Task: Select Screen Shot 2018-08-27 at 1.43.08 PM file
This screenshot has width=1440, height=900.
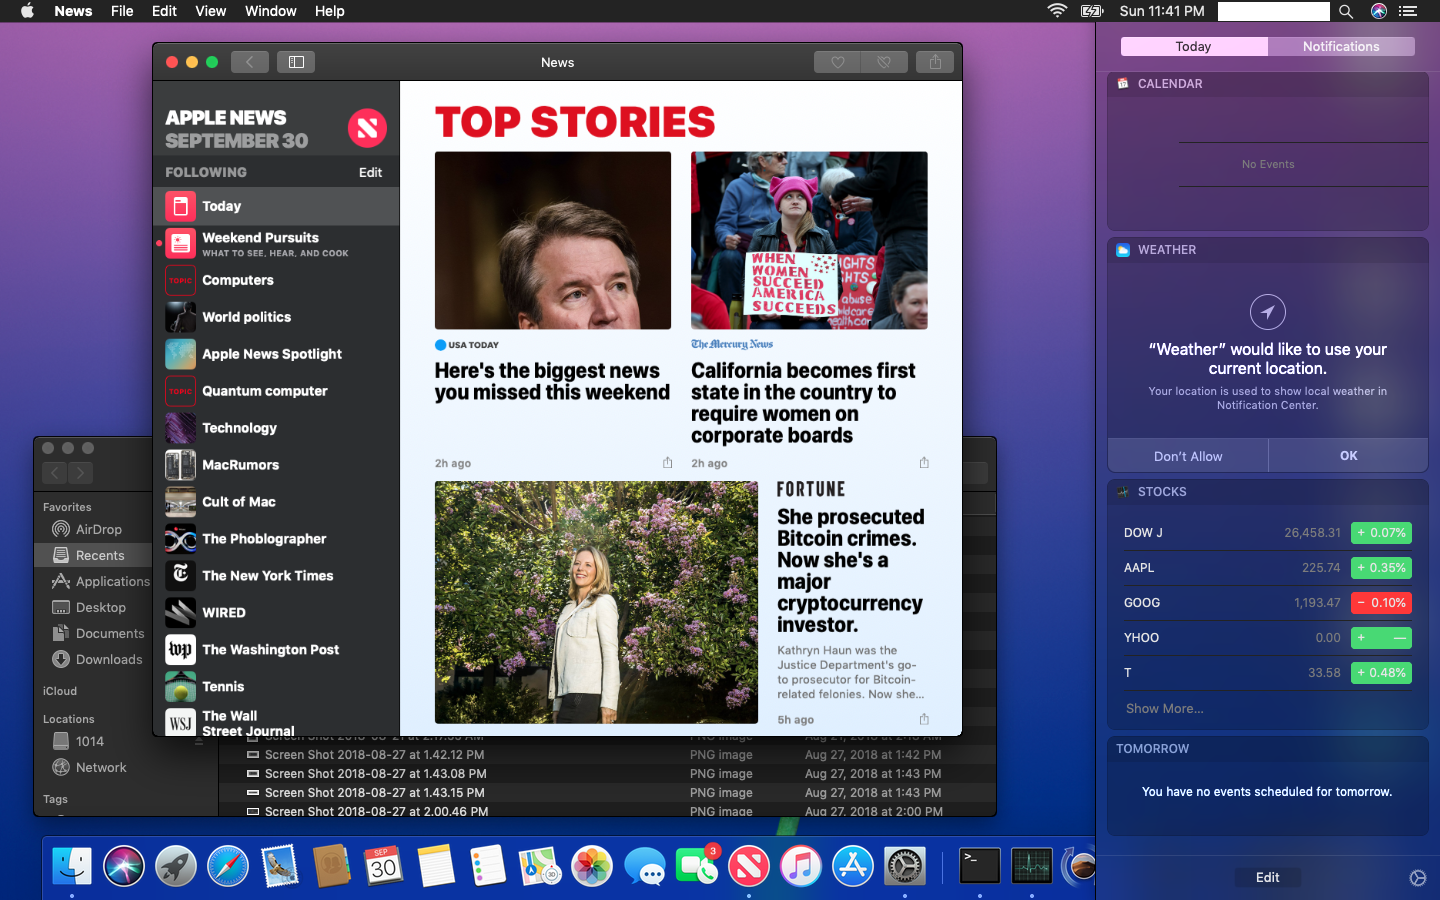Action: tap(607, 773)
